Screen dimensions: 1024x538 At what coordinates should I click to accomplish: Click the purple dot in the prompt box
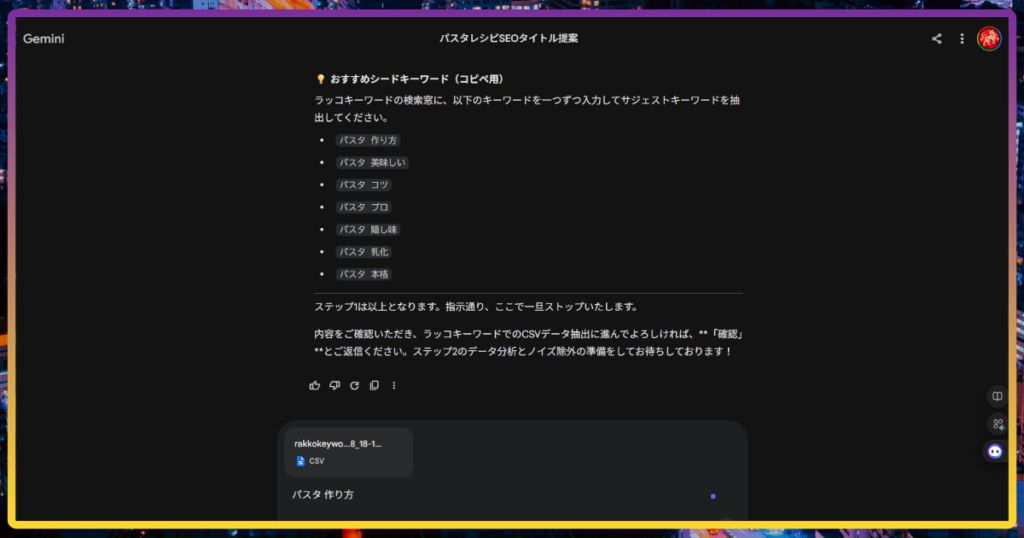tap(712, 496)
